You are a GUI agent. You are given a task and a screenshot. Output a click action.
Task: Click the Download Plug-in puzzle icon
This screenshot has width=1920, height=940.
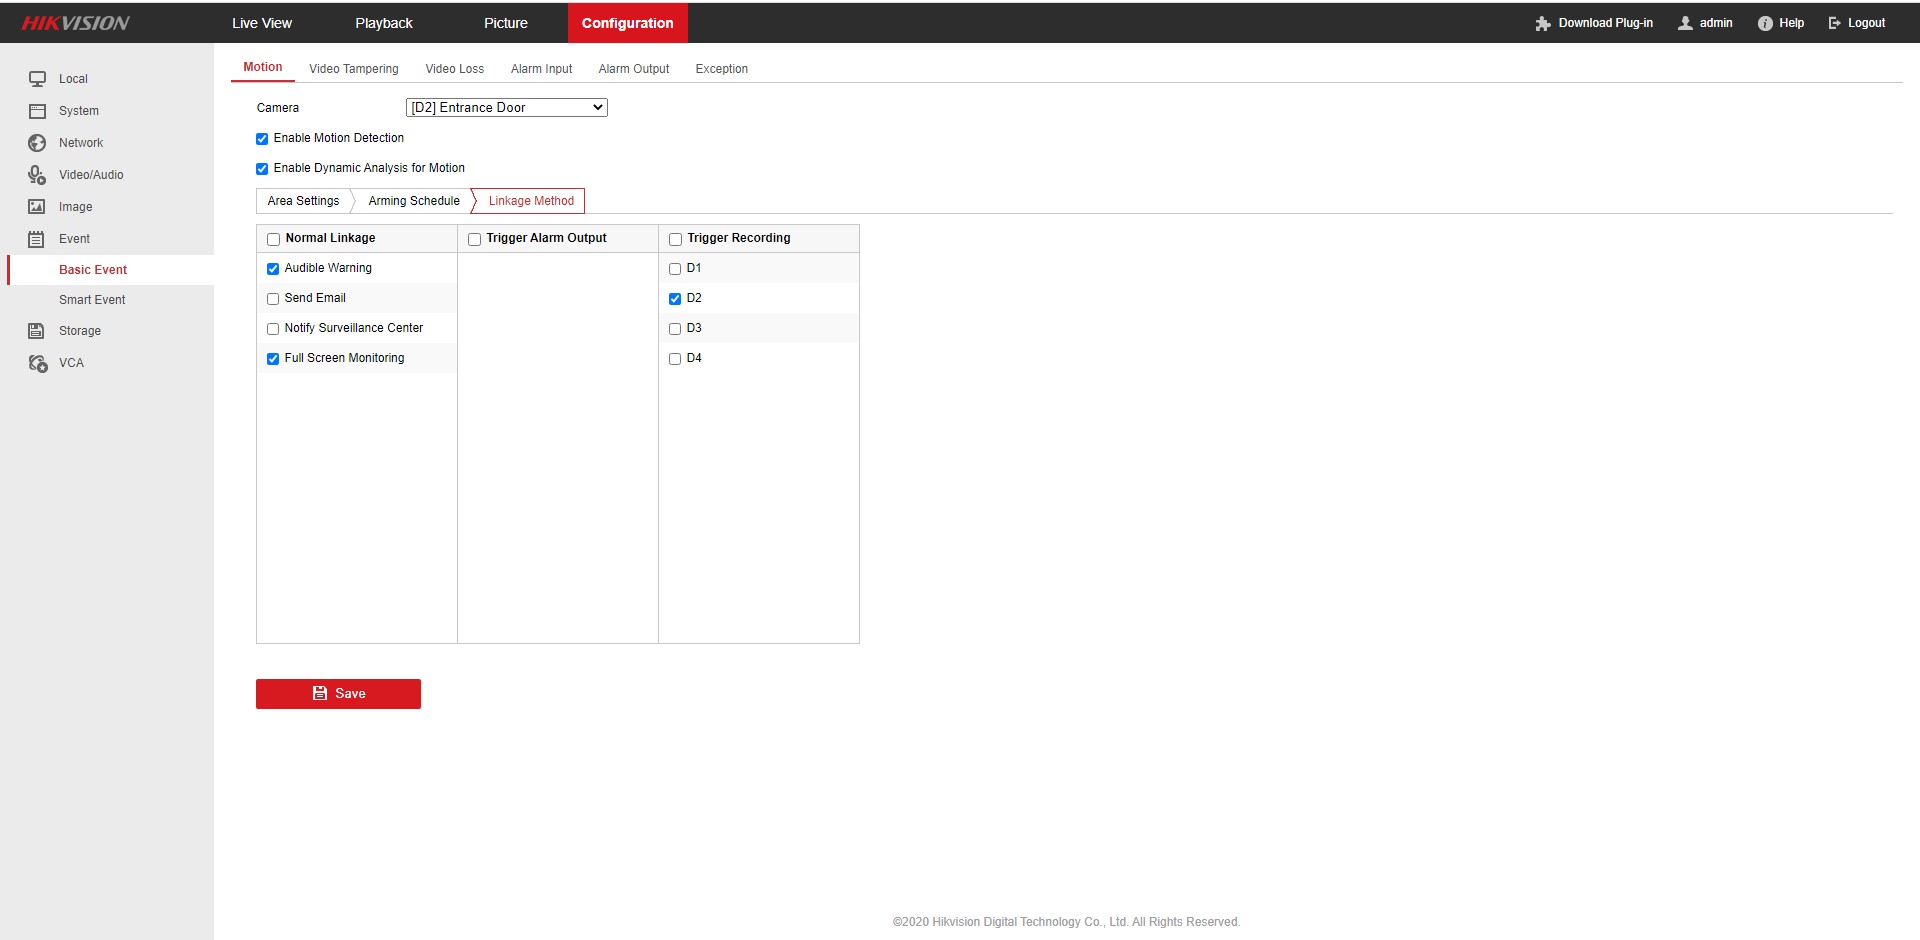pyautogui.click(x=1543, y=23)
